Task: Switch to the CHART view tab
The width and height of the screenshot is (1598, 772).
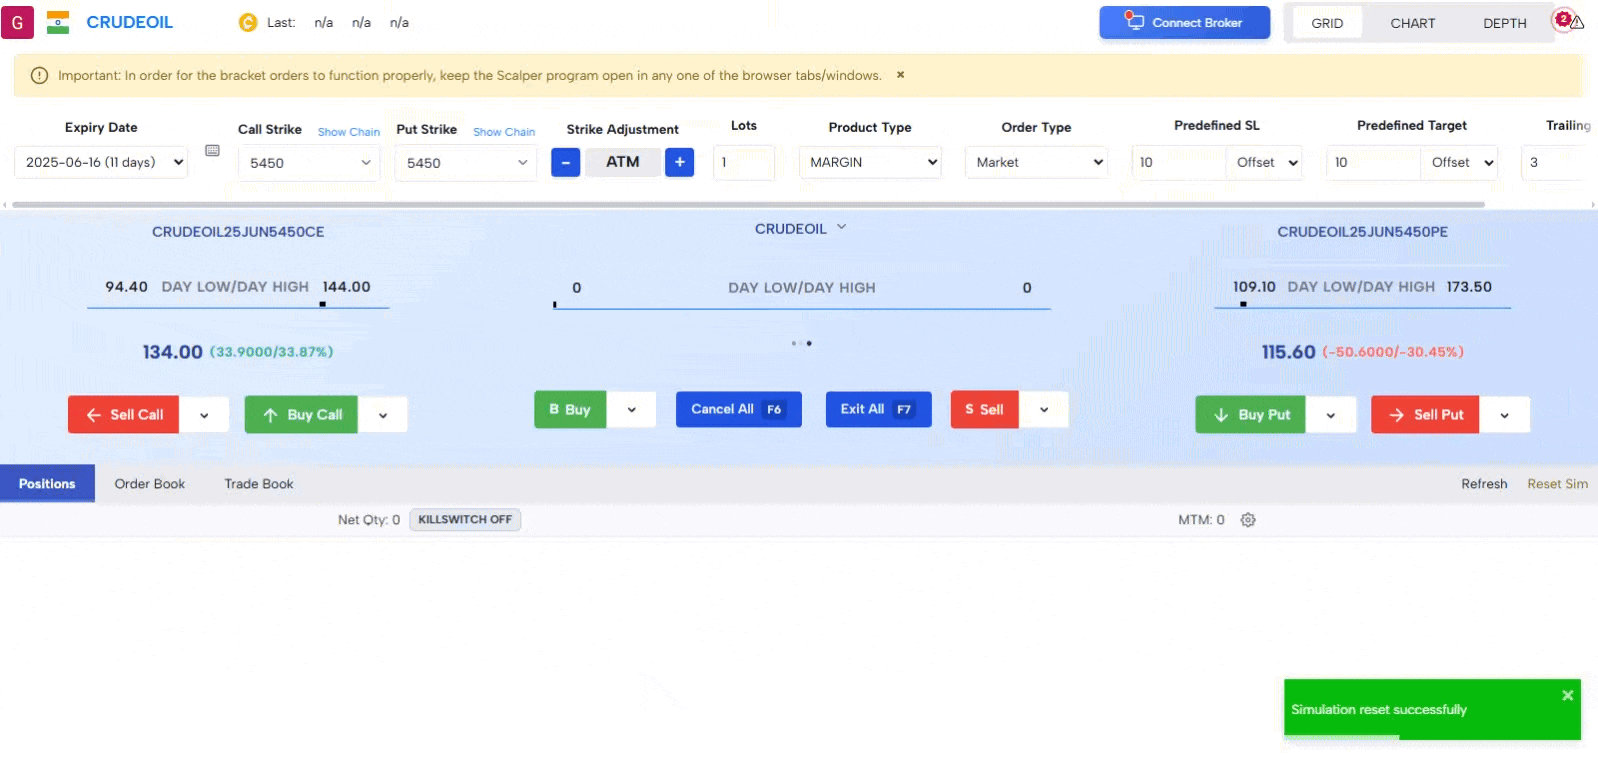Action: pyautogui.click(x=1412, y=23)
